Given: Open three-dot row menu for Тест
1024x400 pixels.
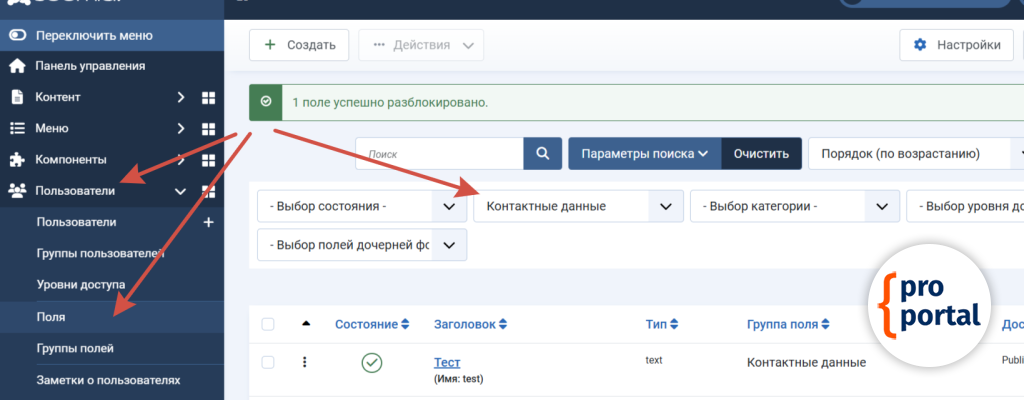Looking at the screenshot, I should (304, 362).
